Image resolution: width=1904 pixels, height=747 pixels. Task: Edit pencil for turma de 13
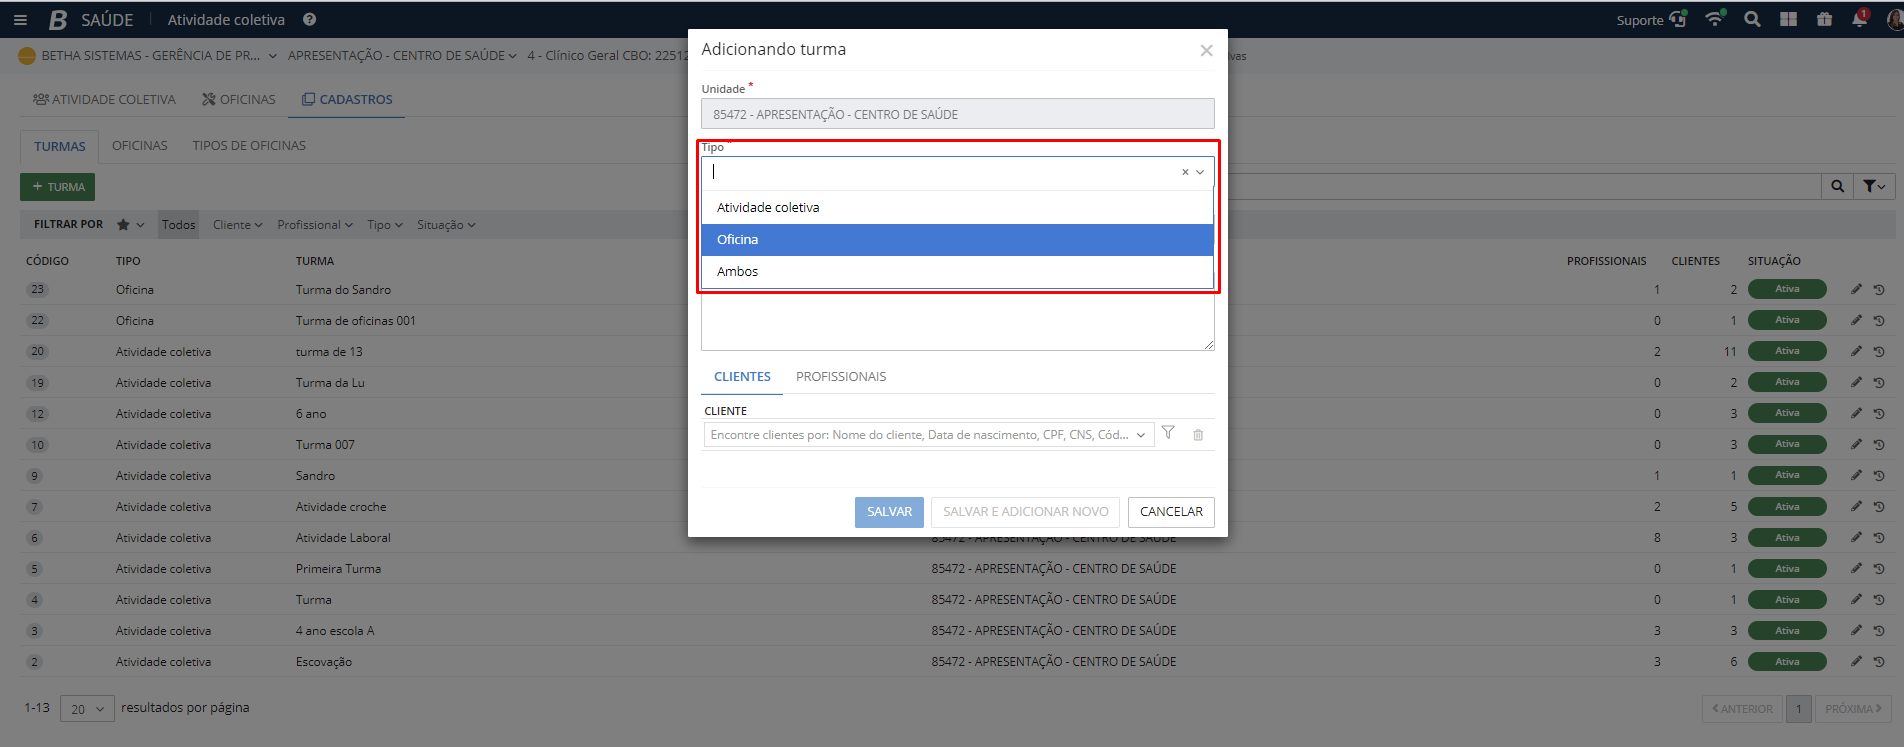[x=1856, y=351]
